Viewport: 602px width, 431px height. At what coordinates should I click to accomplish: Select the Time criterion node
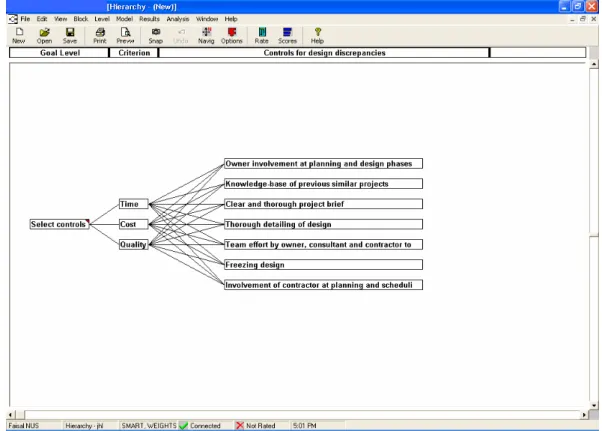[x=133, y=204]
